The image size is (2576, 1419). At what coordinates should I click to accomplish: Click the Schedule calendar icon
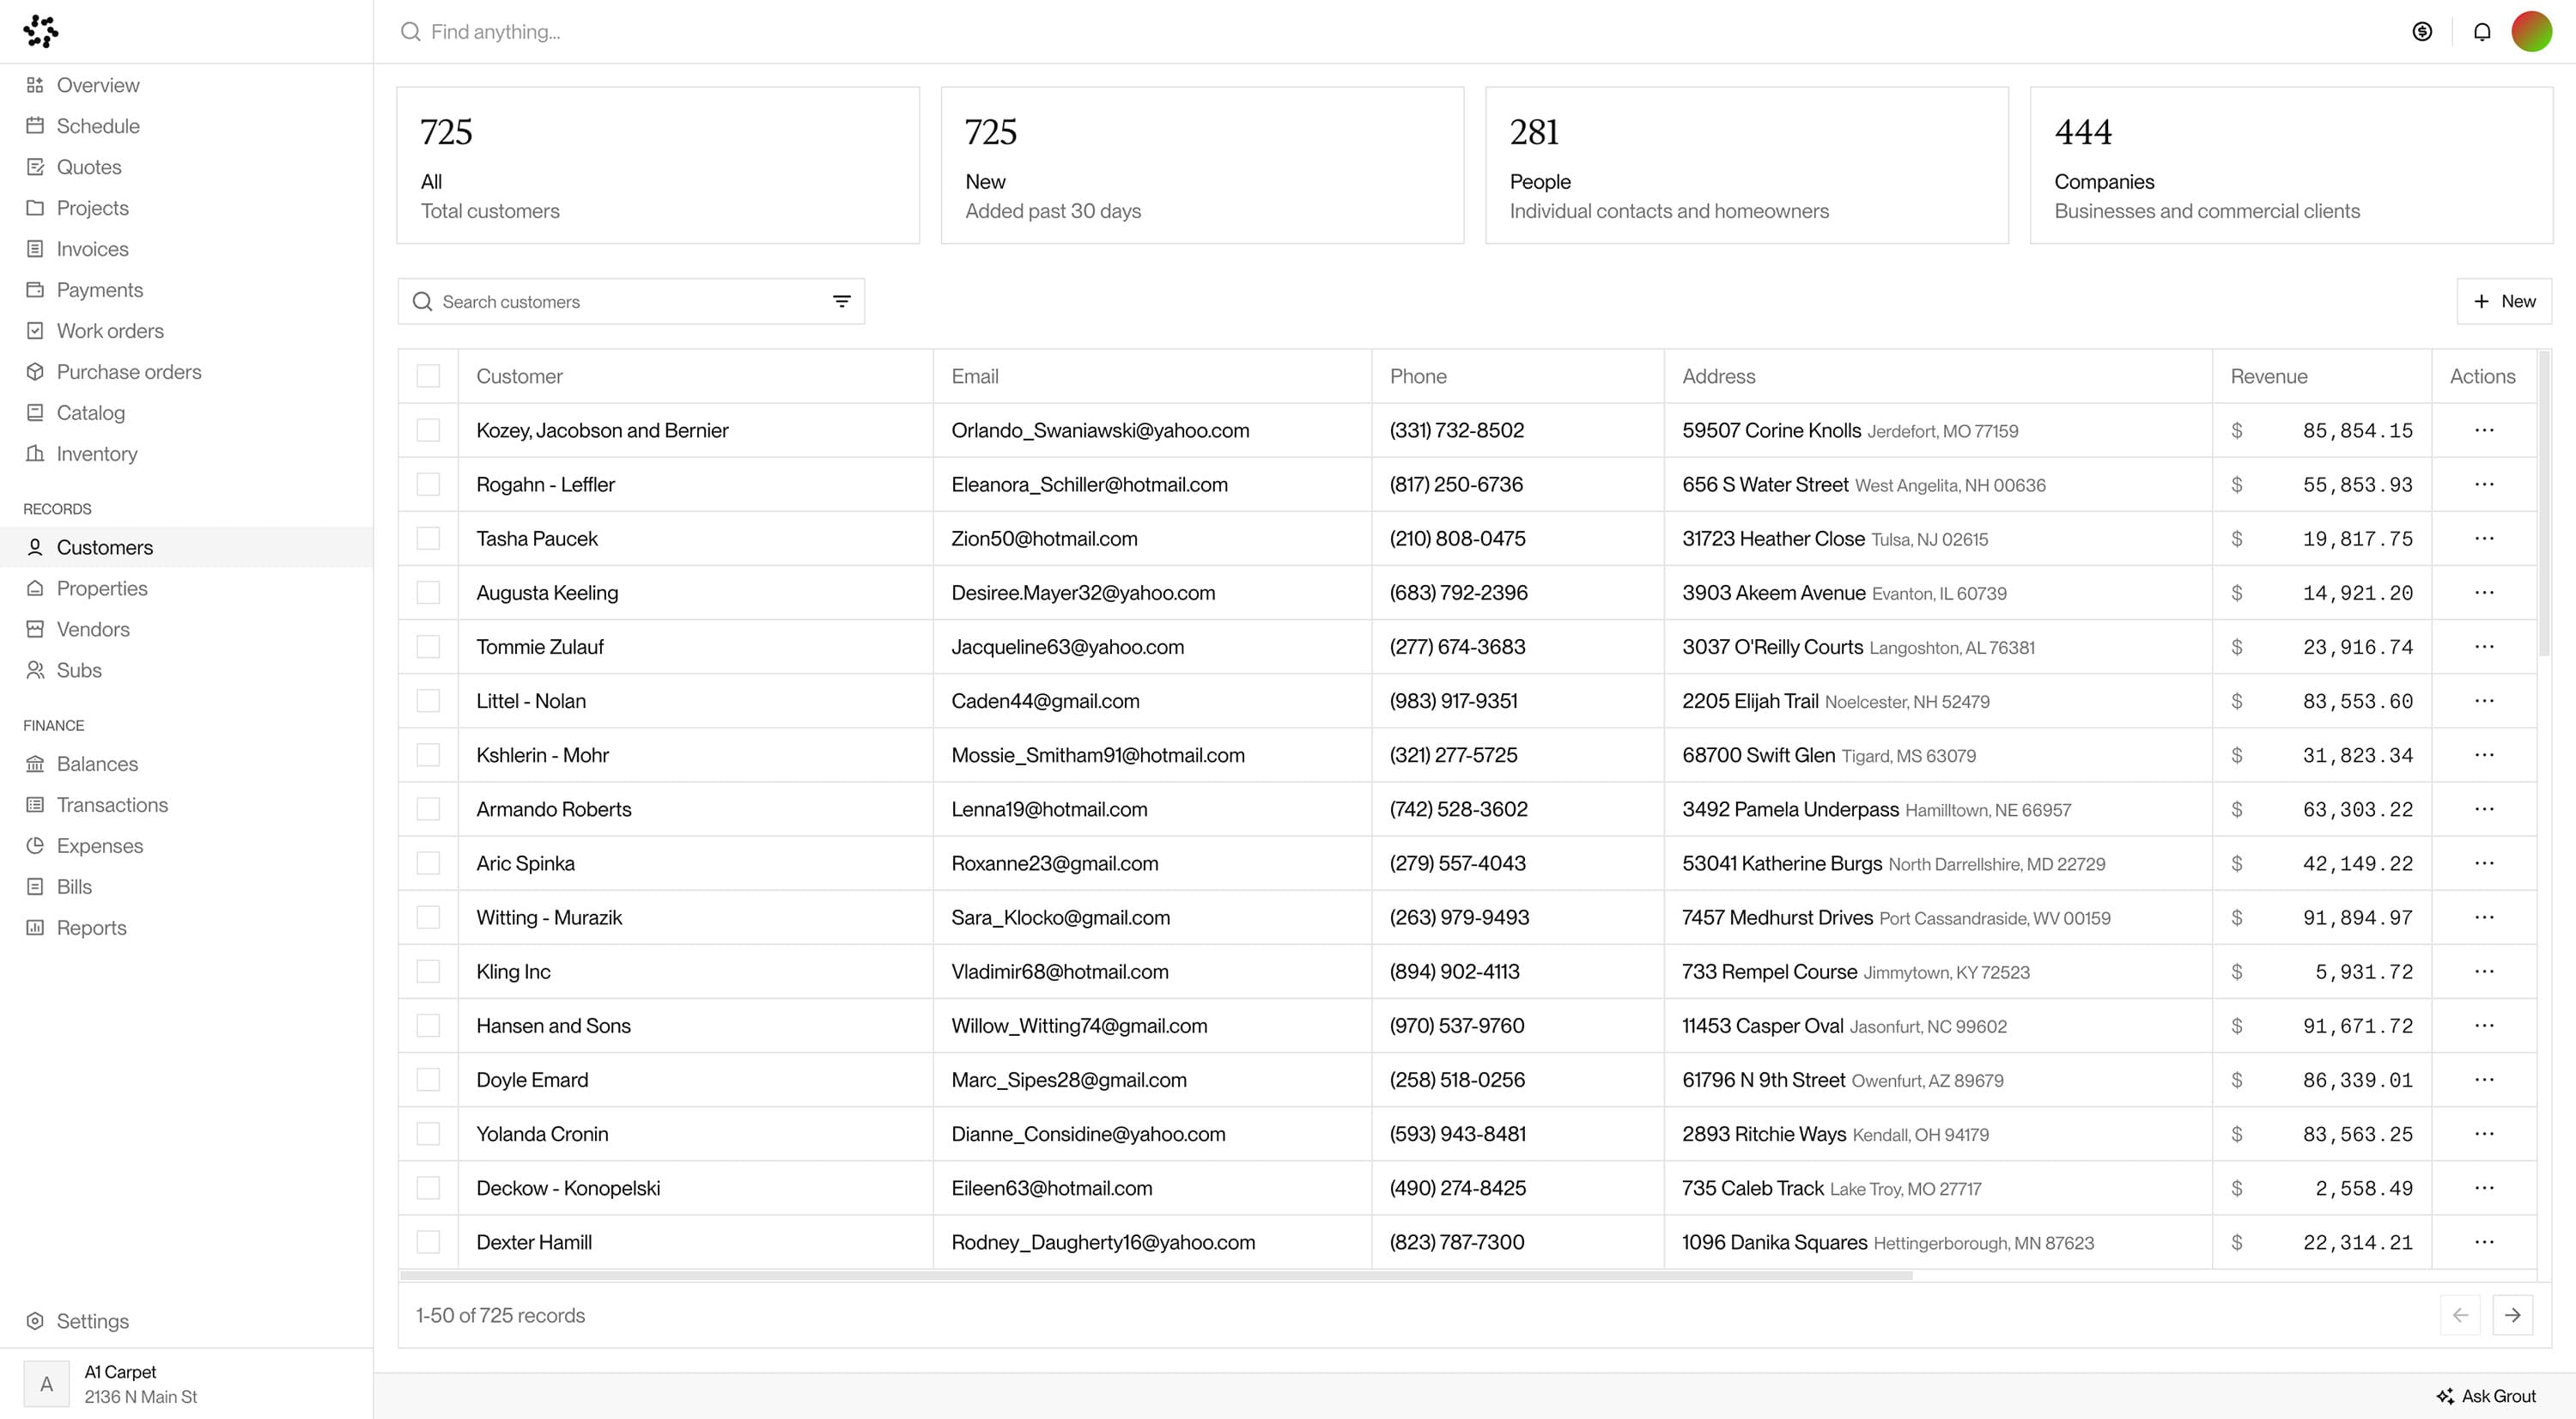click(x=35, y=126)
